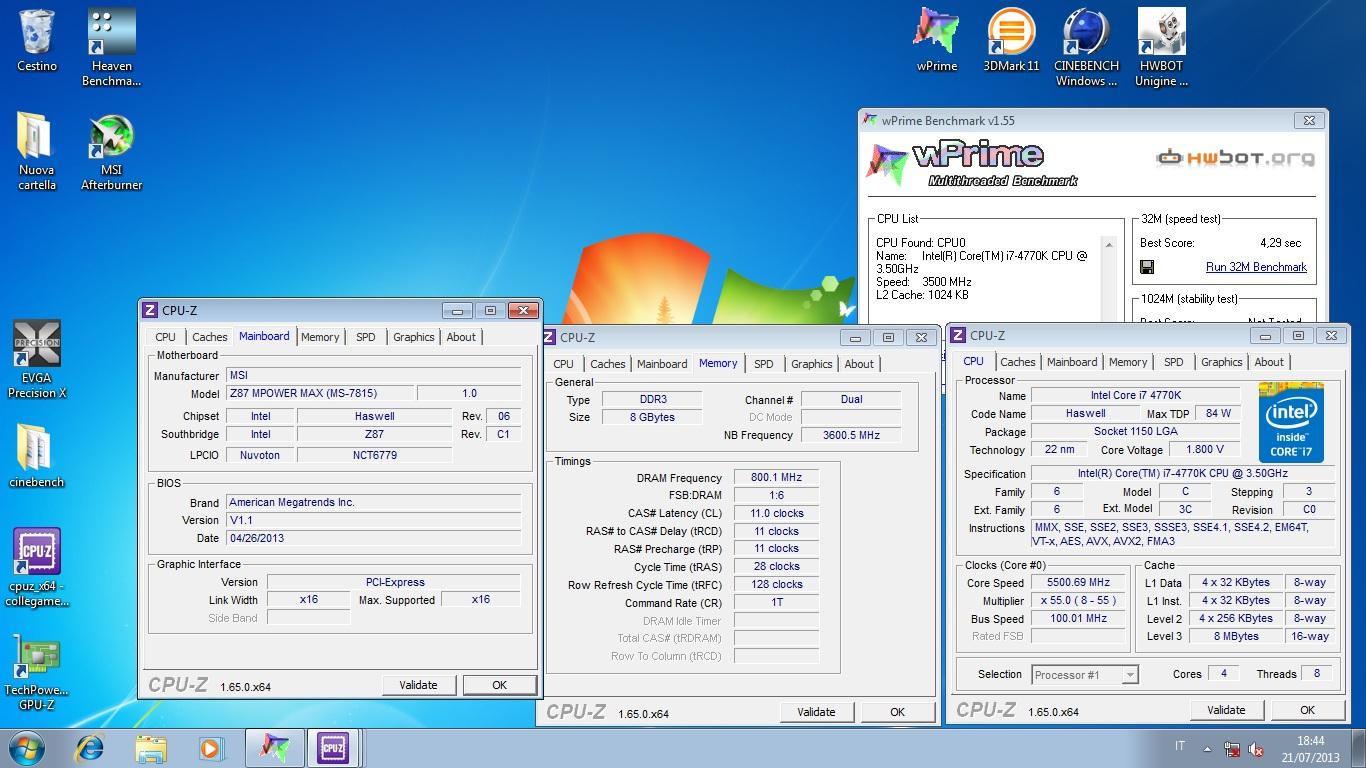Screen dimensions: 1366x768
Task: Launch CINEBENCH Windows shortcut
Action: tap(1086, 47)
